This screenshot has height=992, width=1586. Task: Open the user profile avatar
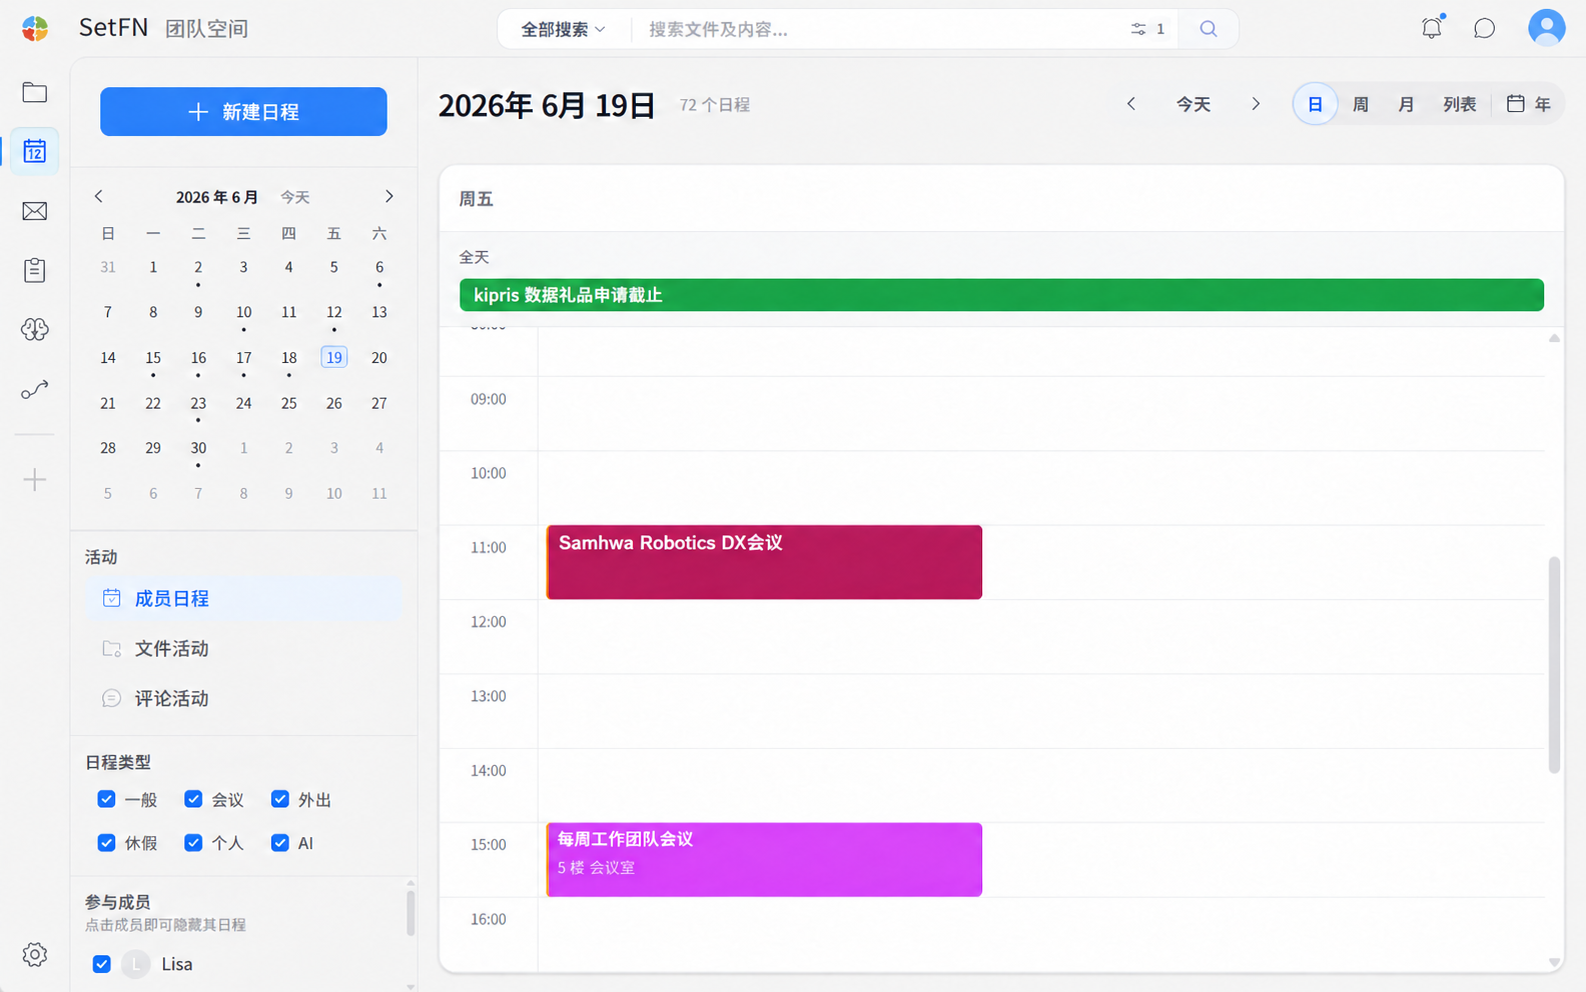coord(1546,28)
